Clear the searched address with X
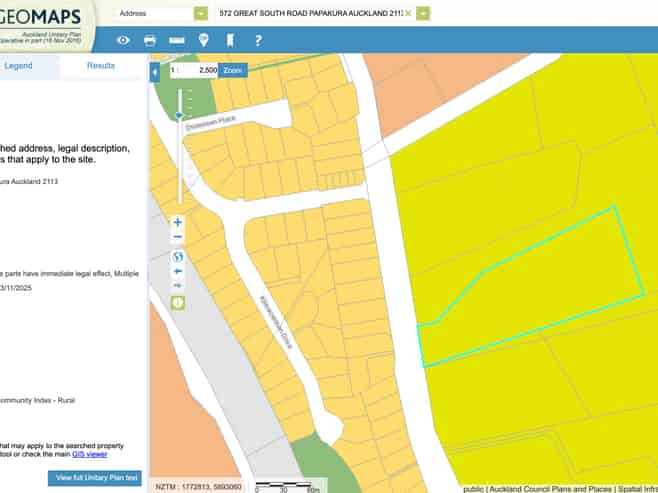This screenshot has height=493, width=658. point(408,13)
